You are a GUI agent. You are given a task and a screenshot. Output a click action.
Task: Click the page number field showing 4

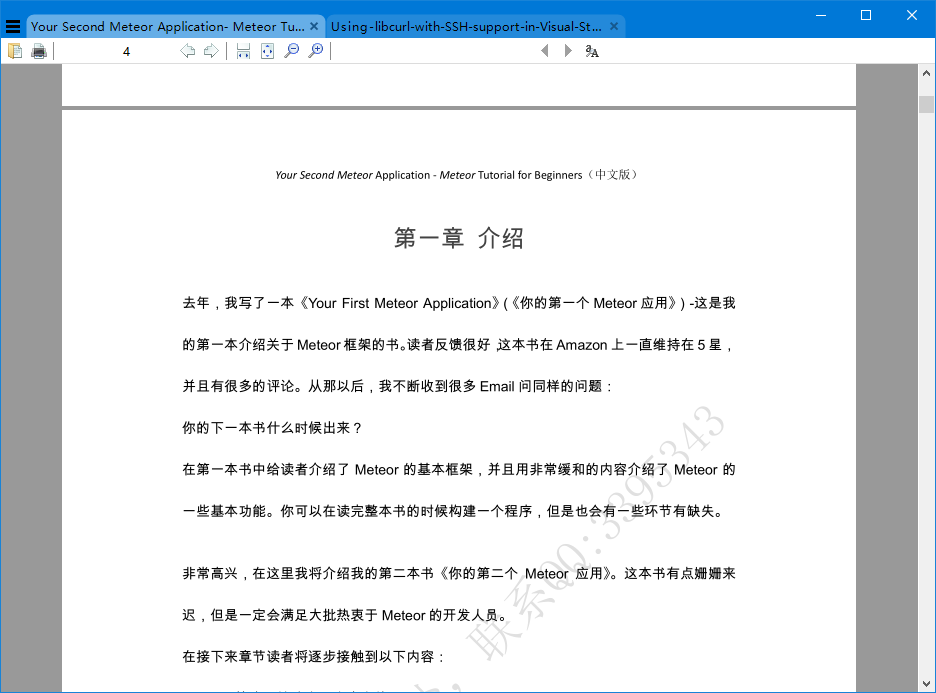[127, 51]
